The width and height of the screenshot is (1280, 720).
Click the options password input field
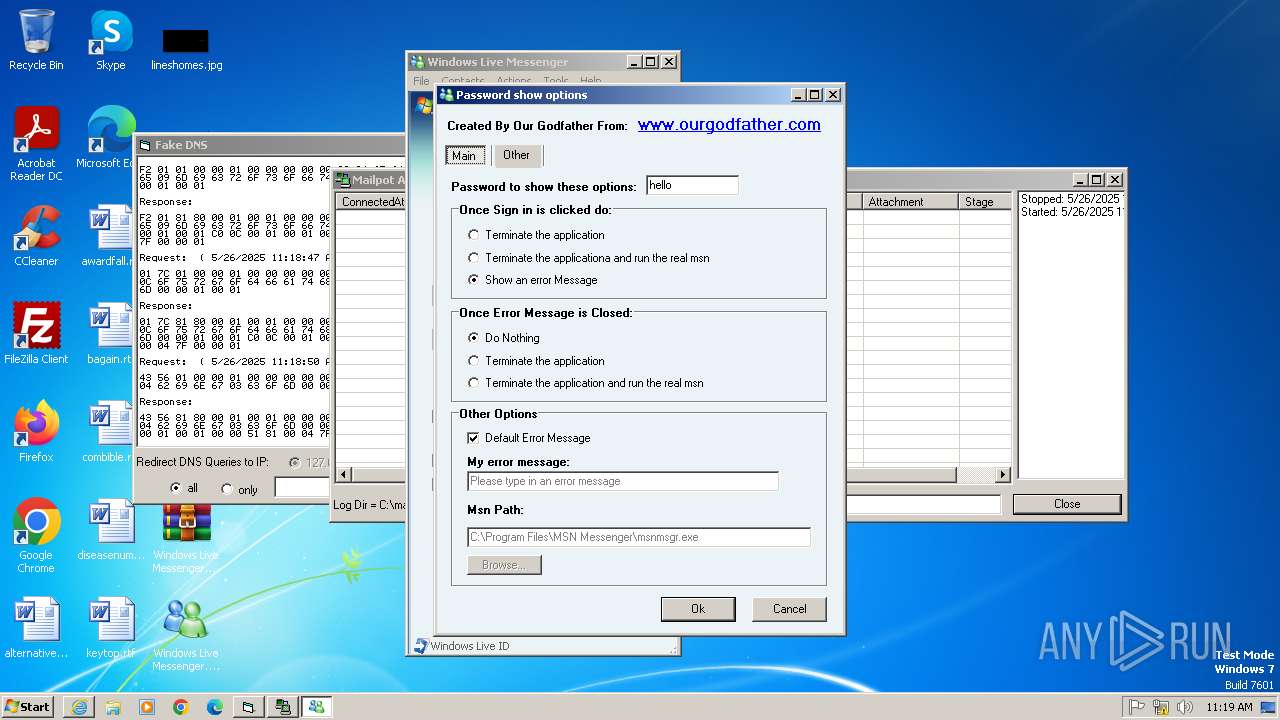[x=692, y=185]
